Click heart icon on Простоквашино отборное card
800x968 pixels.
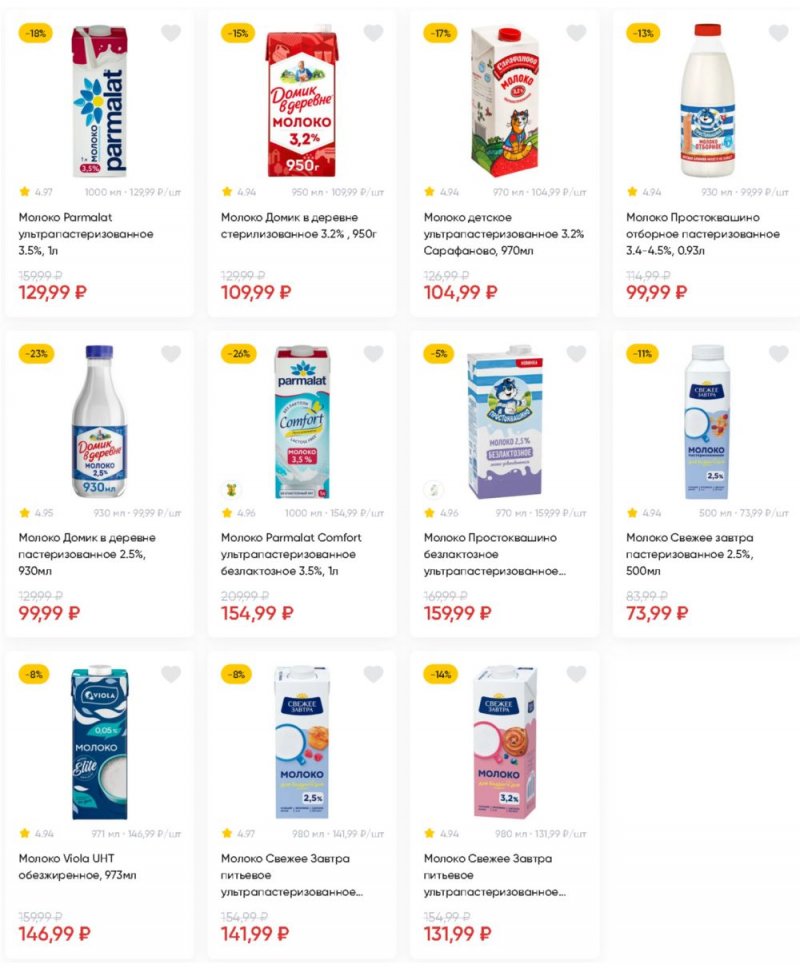click(778, 33)
